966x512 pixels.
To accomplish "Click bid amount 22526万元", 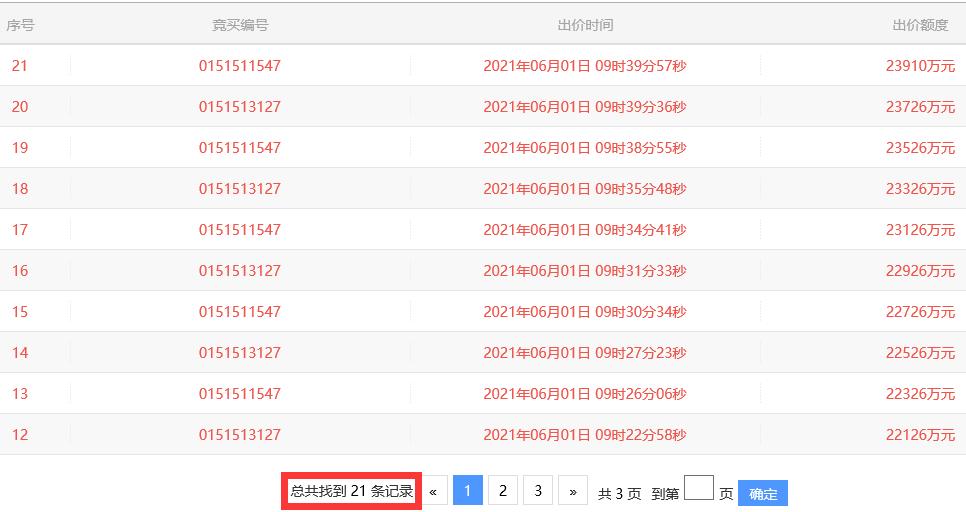I will (x=920, y=352).
